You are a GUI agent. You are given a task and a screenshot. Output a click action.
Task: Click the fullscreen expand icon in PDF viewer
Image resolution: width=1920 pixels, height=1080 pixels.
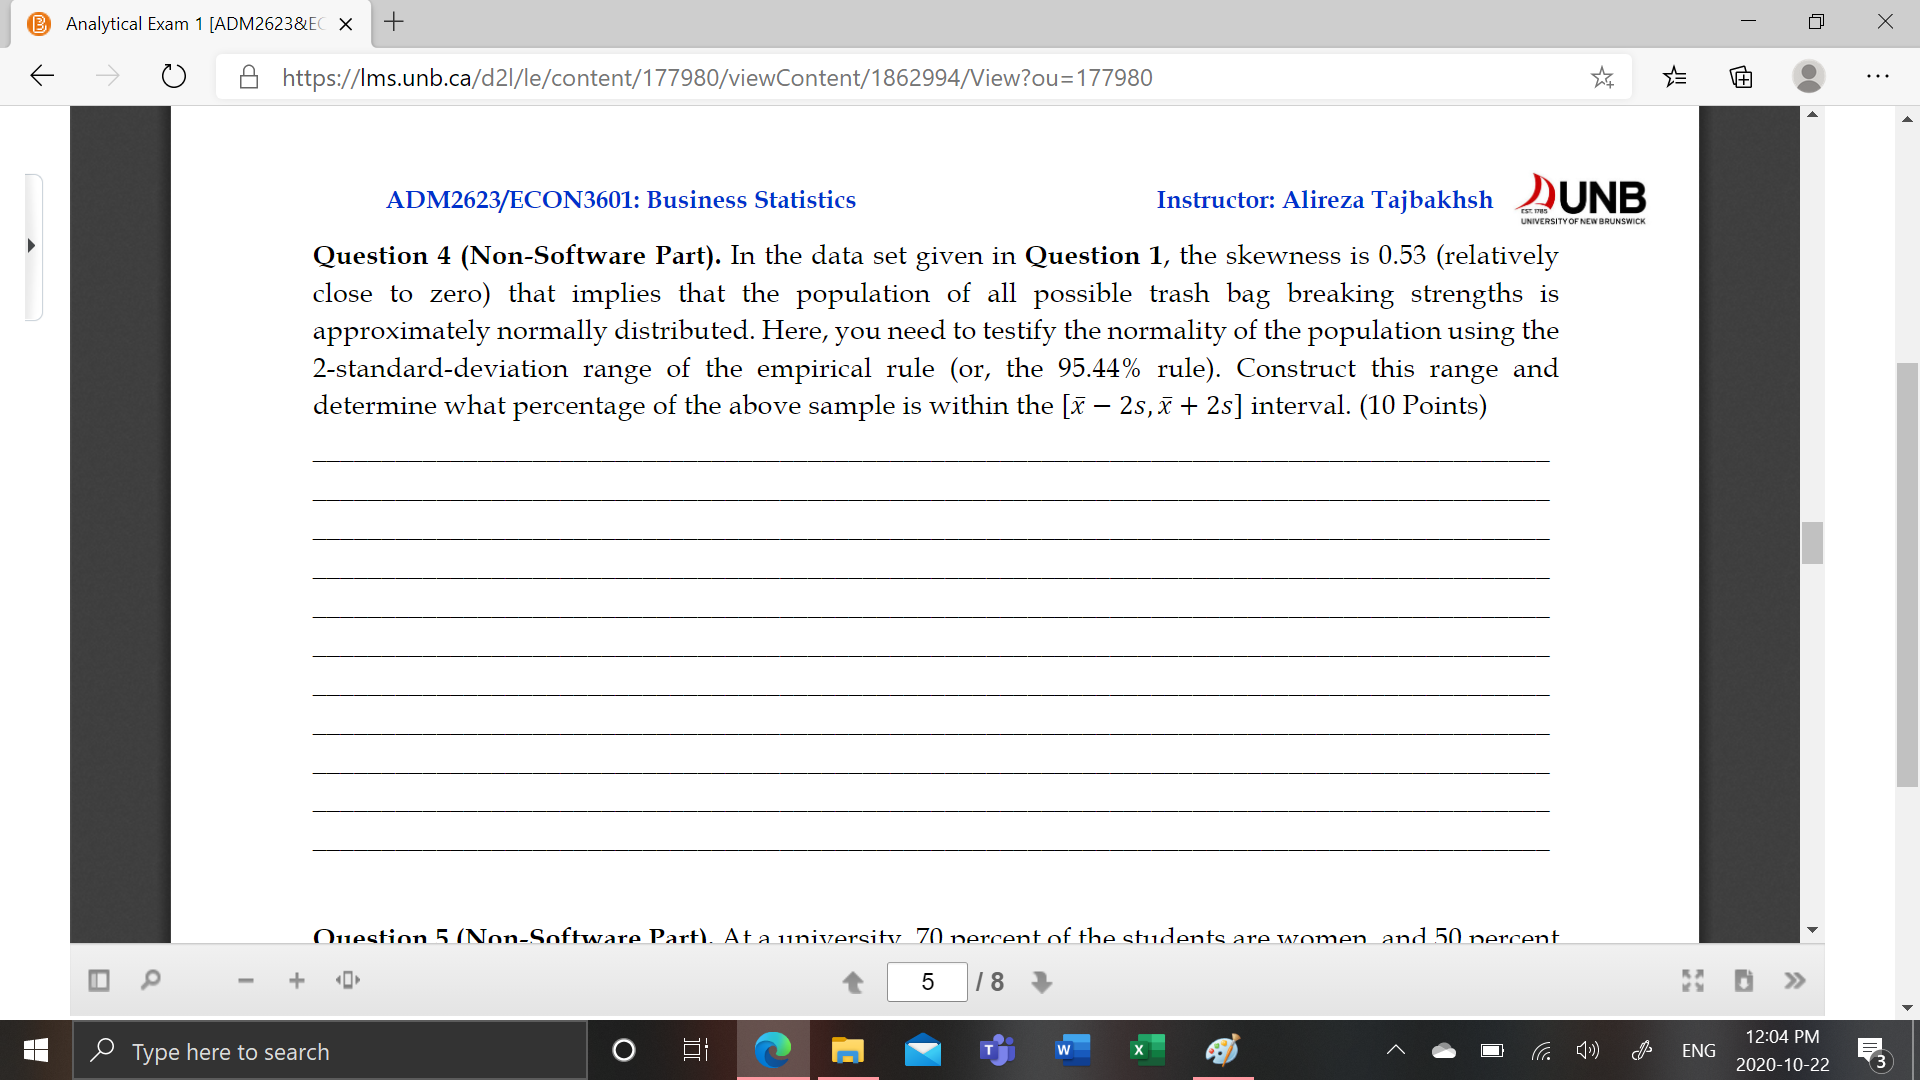pyautogui.click(x=1693, y=980)
